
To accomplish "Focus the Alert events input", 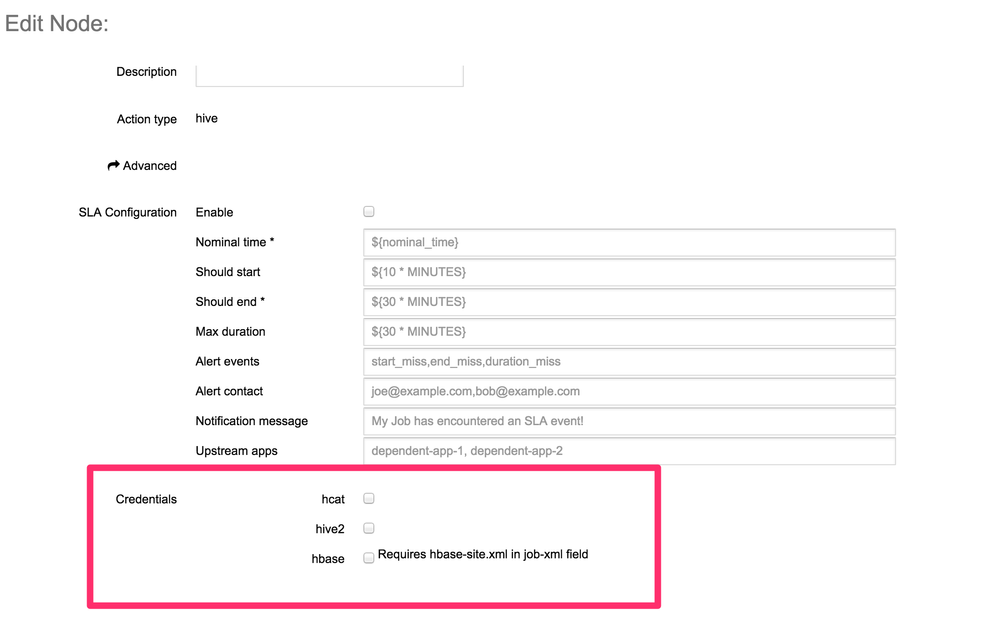I will point(629,362).
